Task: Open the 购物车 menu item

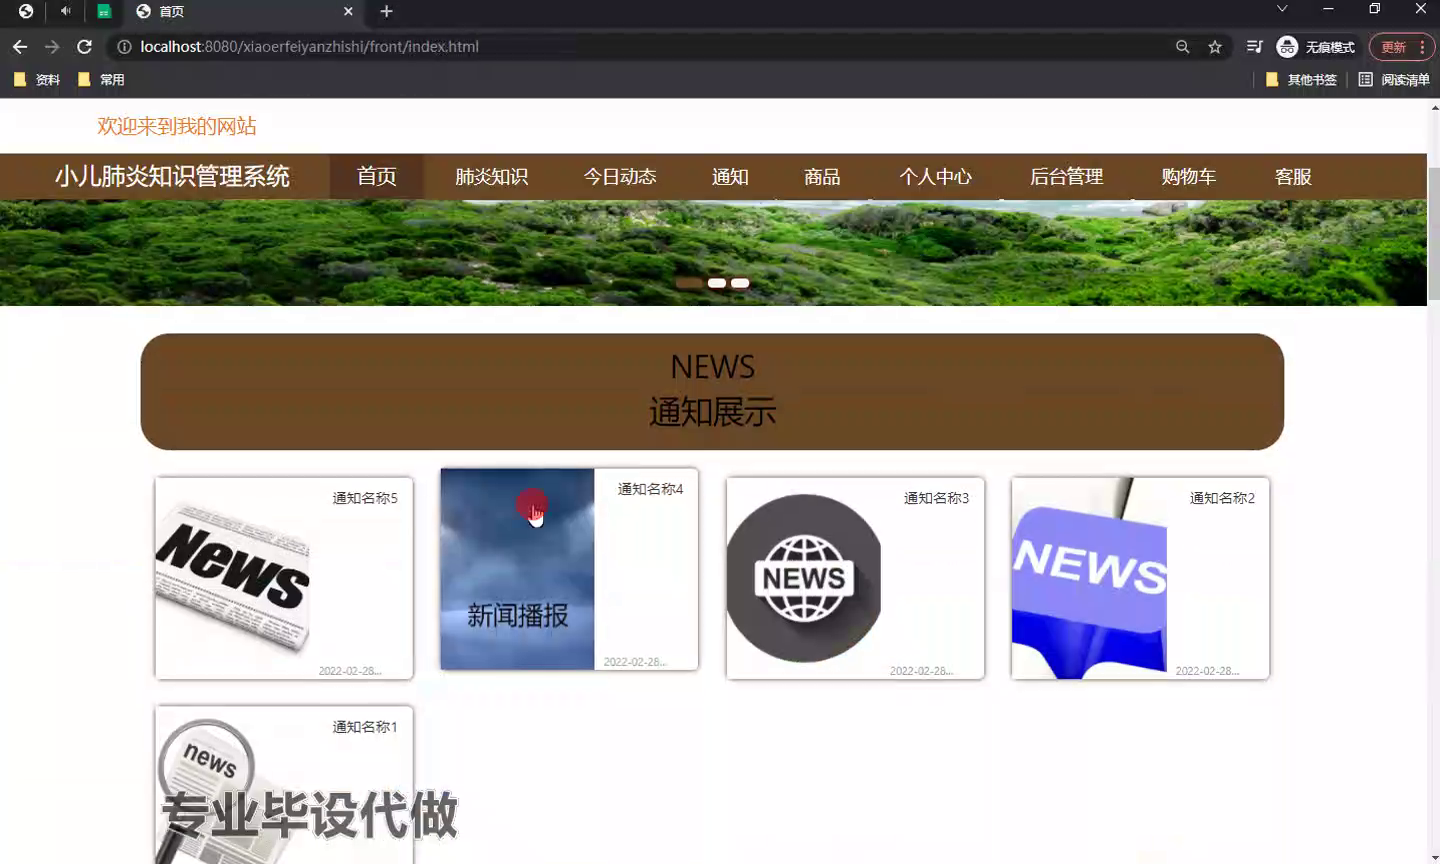Action: tap(1188, 177)
